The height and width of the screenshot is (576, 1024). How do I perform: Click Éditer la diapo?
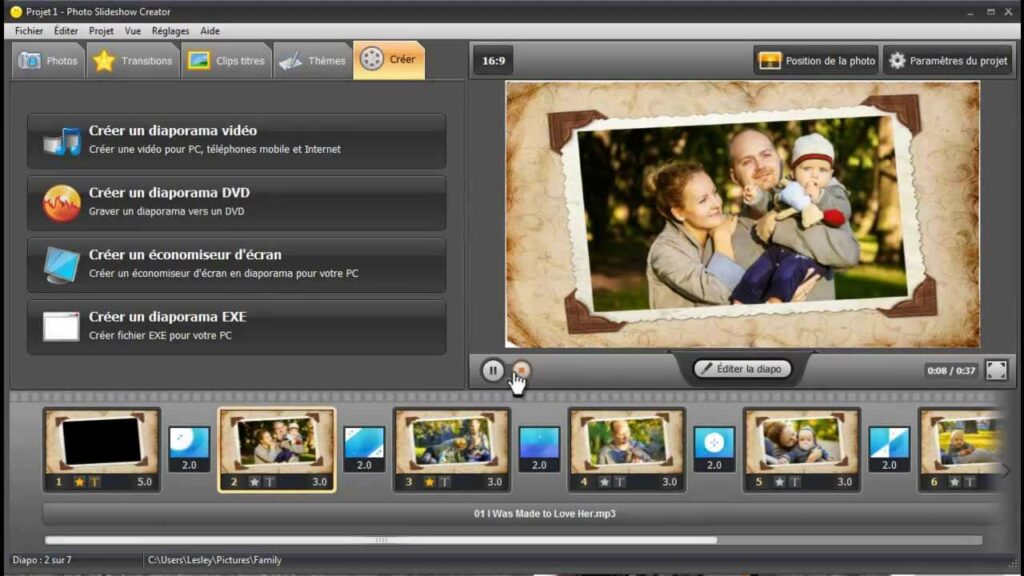[x=742, y=368]
